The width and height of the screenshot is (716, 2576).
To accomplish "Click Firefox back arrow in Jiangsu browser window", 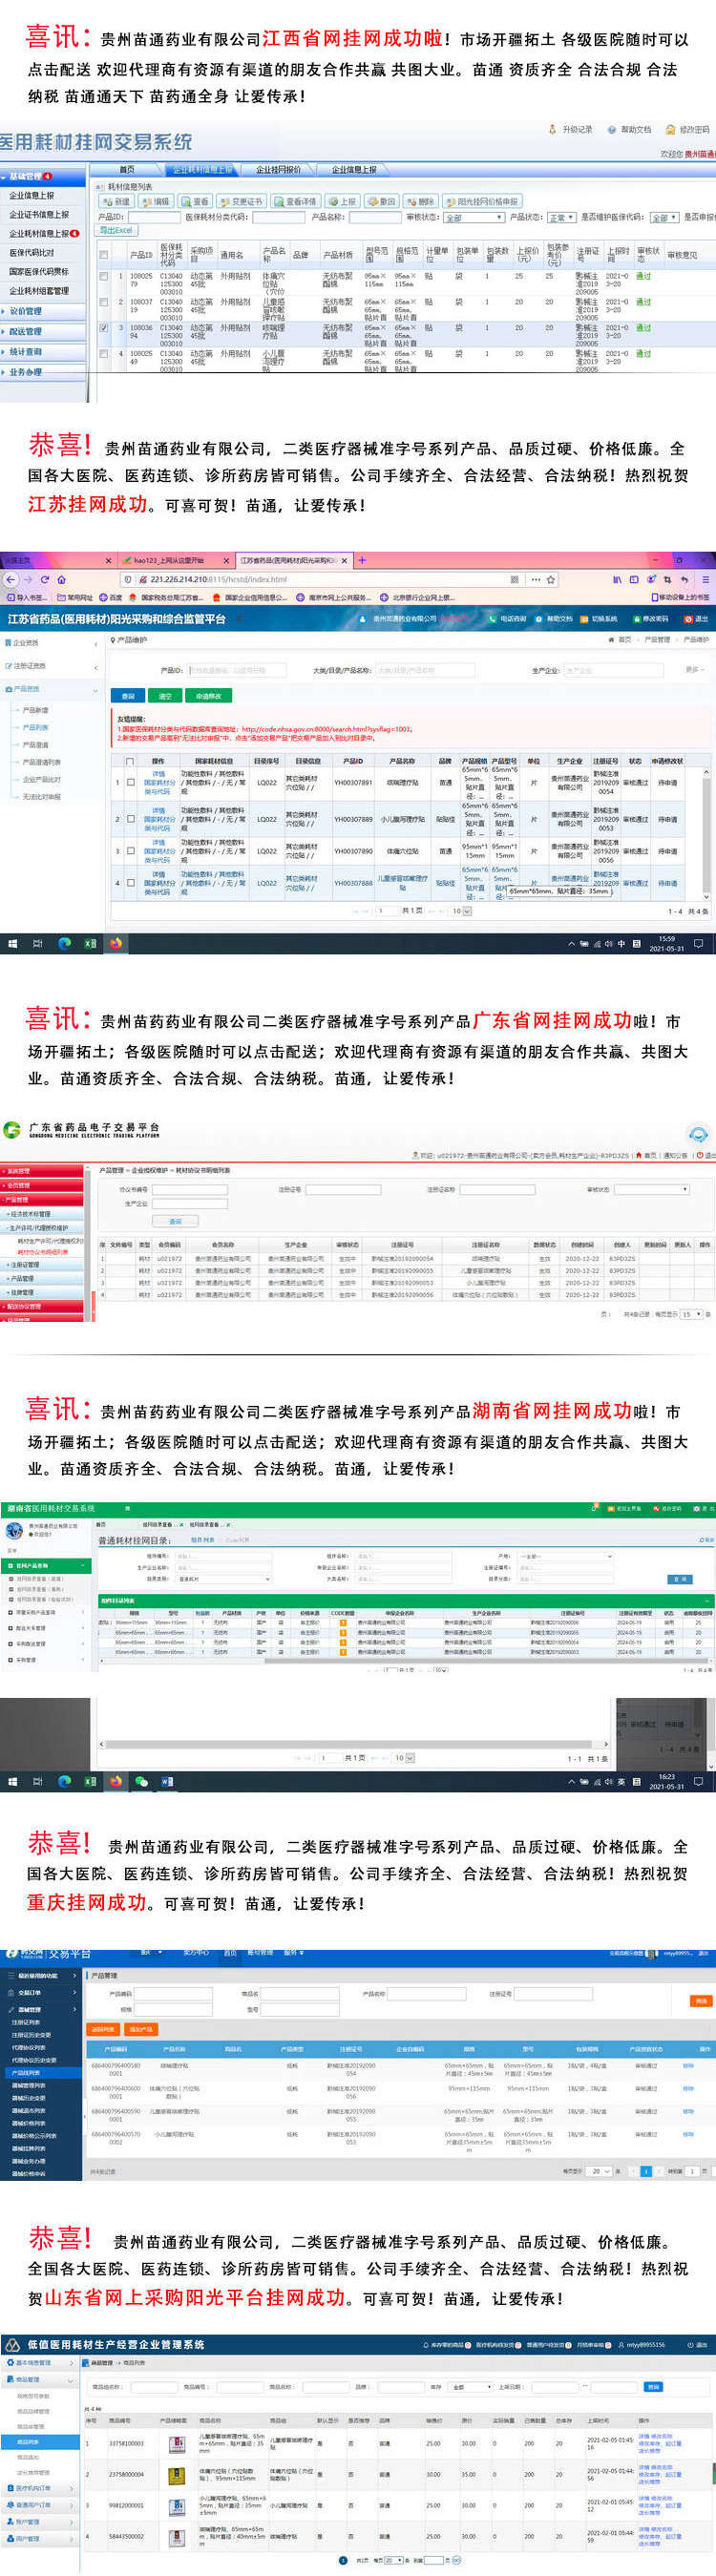I will tap(10, 579).
